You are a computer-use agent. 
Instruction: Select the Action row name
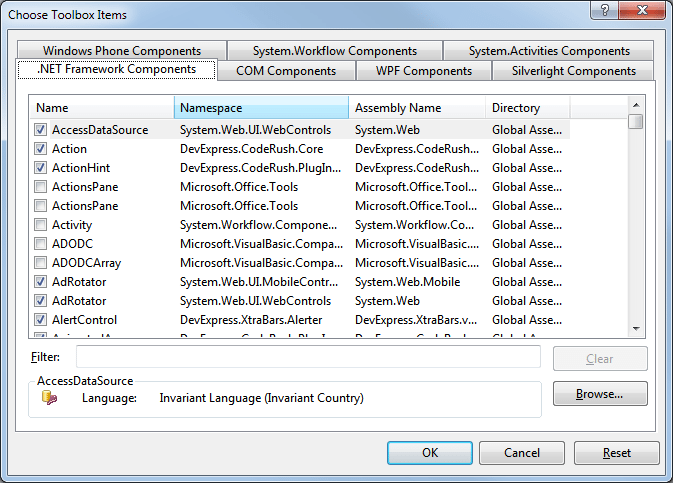[x=70, y=149]
